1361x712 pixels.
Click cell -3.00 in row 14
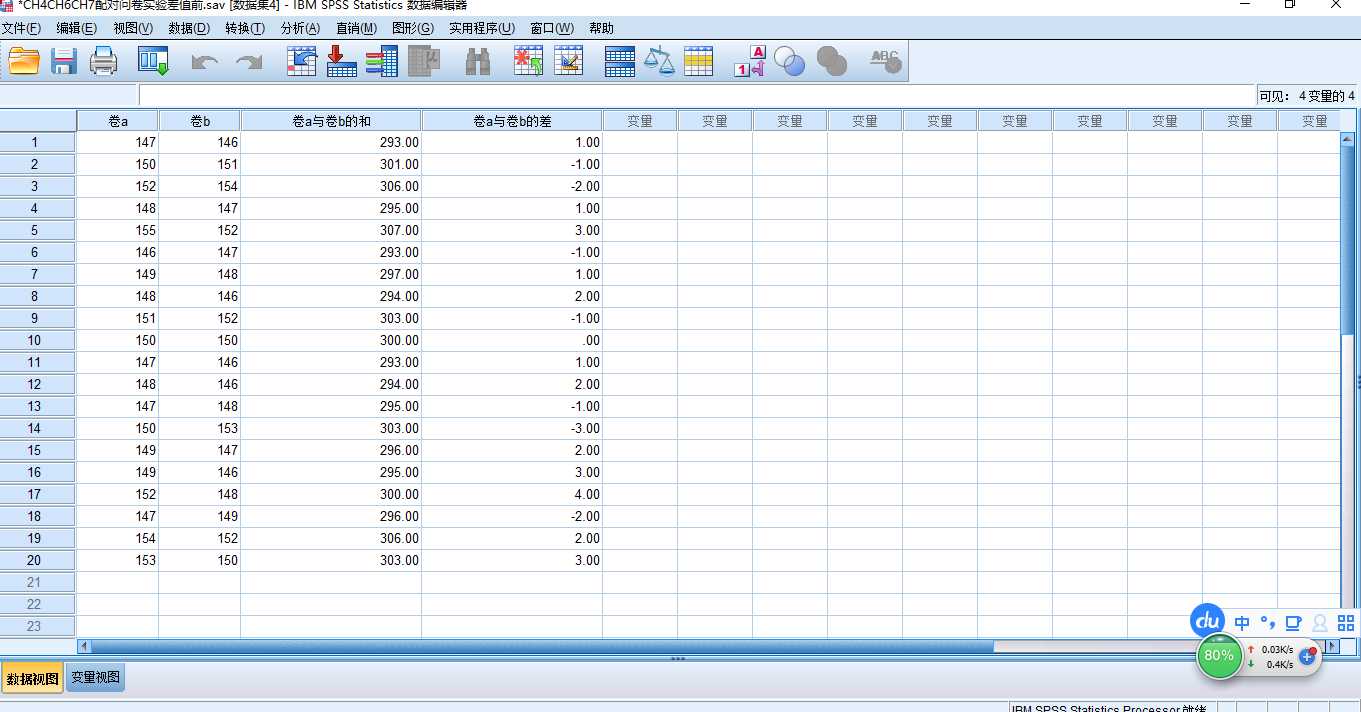click(x=512, y=428)
